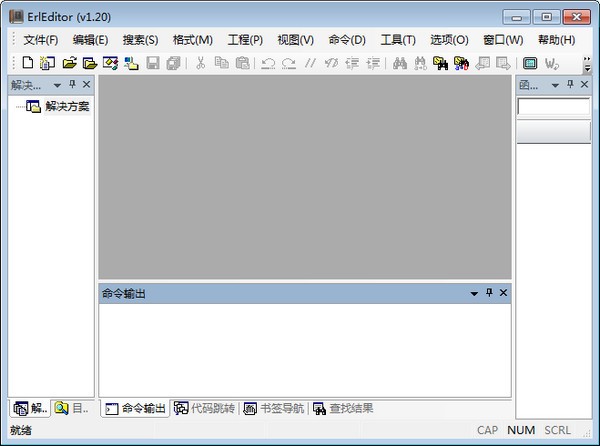Image resolution: width=600 pixels, height=446 pixels.
Task: Close the 命令输出 output panel
Action: tap(503, 293)
